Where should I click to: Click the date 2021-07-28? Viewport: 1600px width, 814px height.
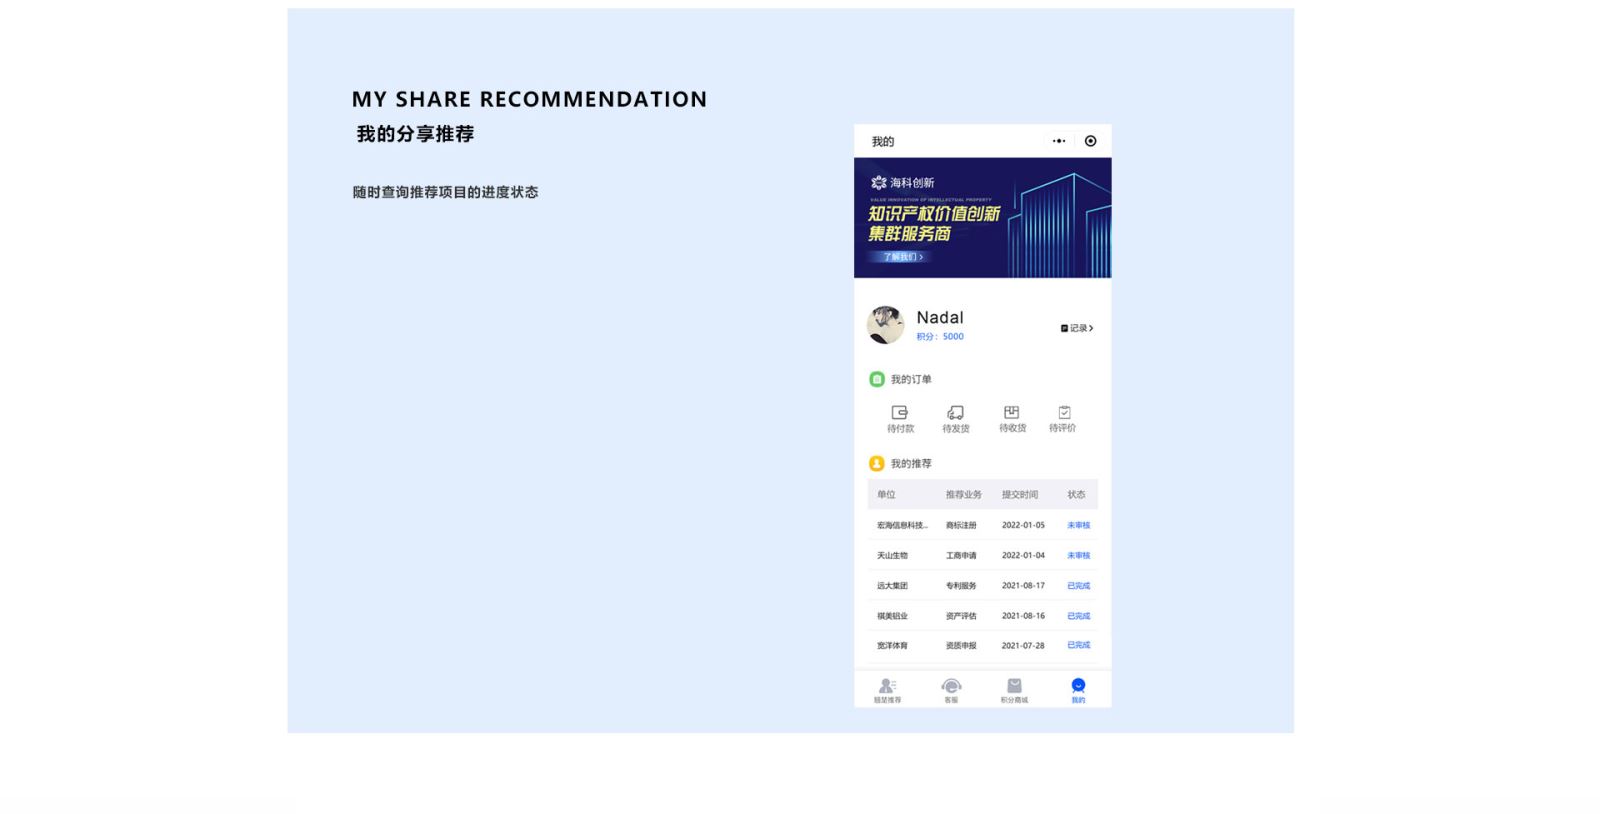1023,646
